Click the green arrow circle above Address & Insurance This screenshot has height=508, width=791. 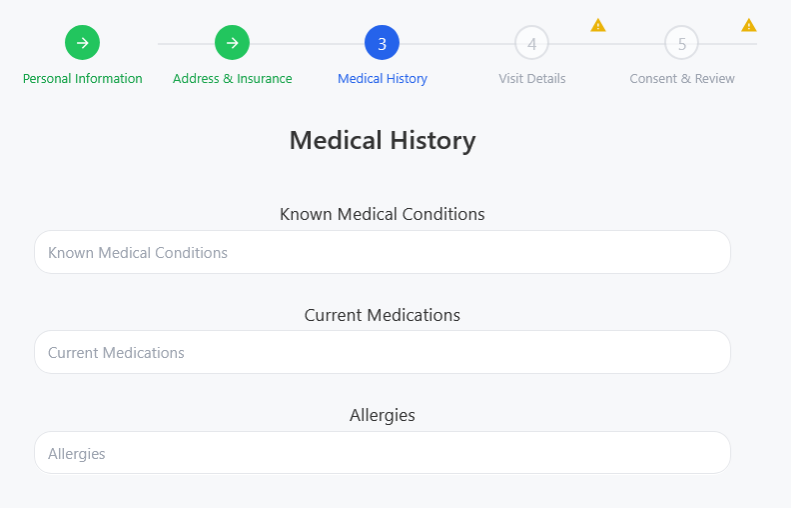(x=232, y=43)
